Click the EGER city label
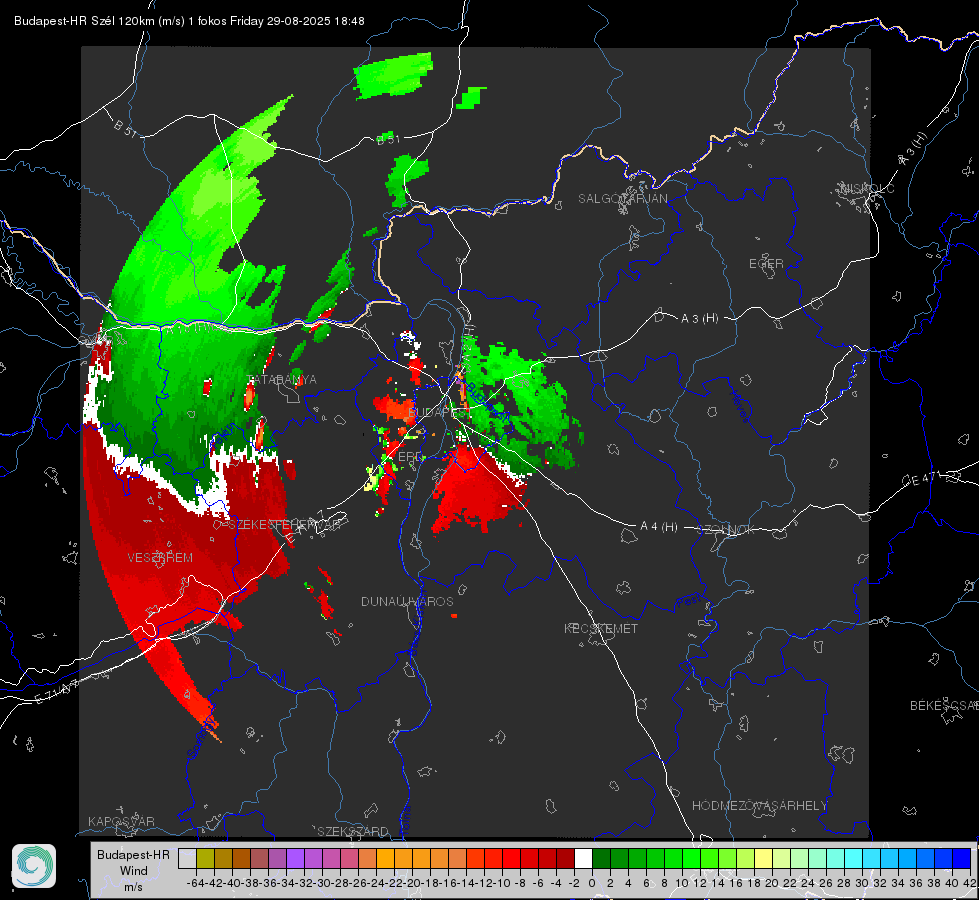This screenshot has width=979, height=900. (766, 264)
